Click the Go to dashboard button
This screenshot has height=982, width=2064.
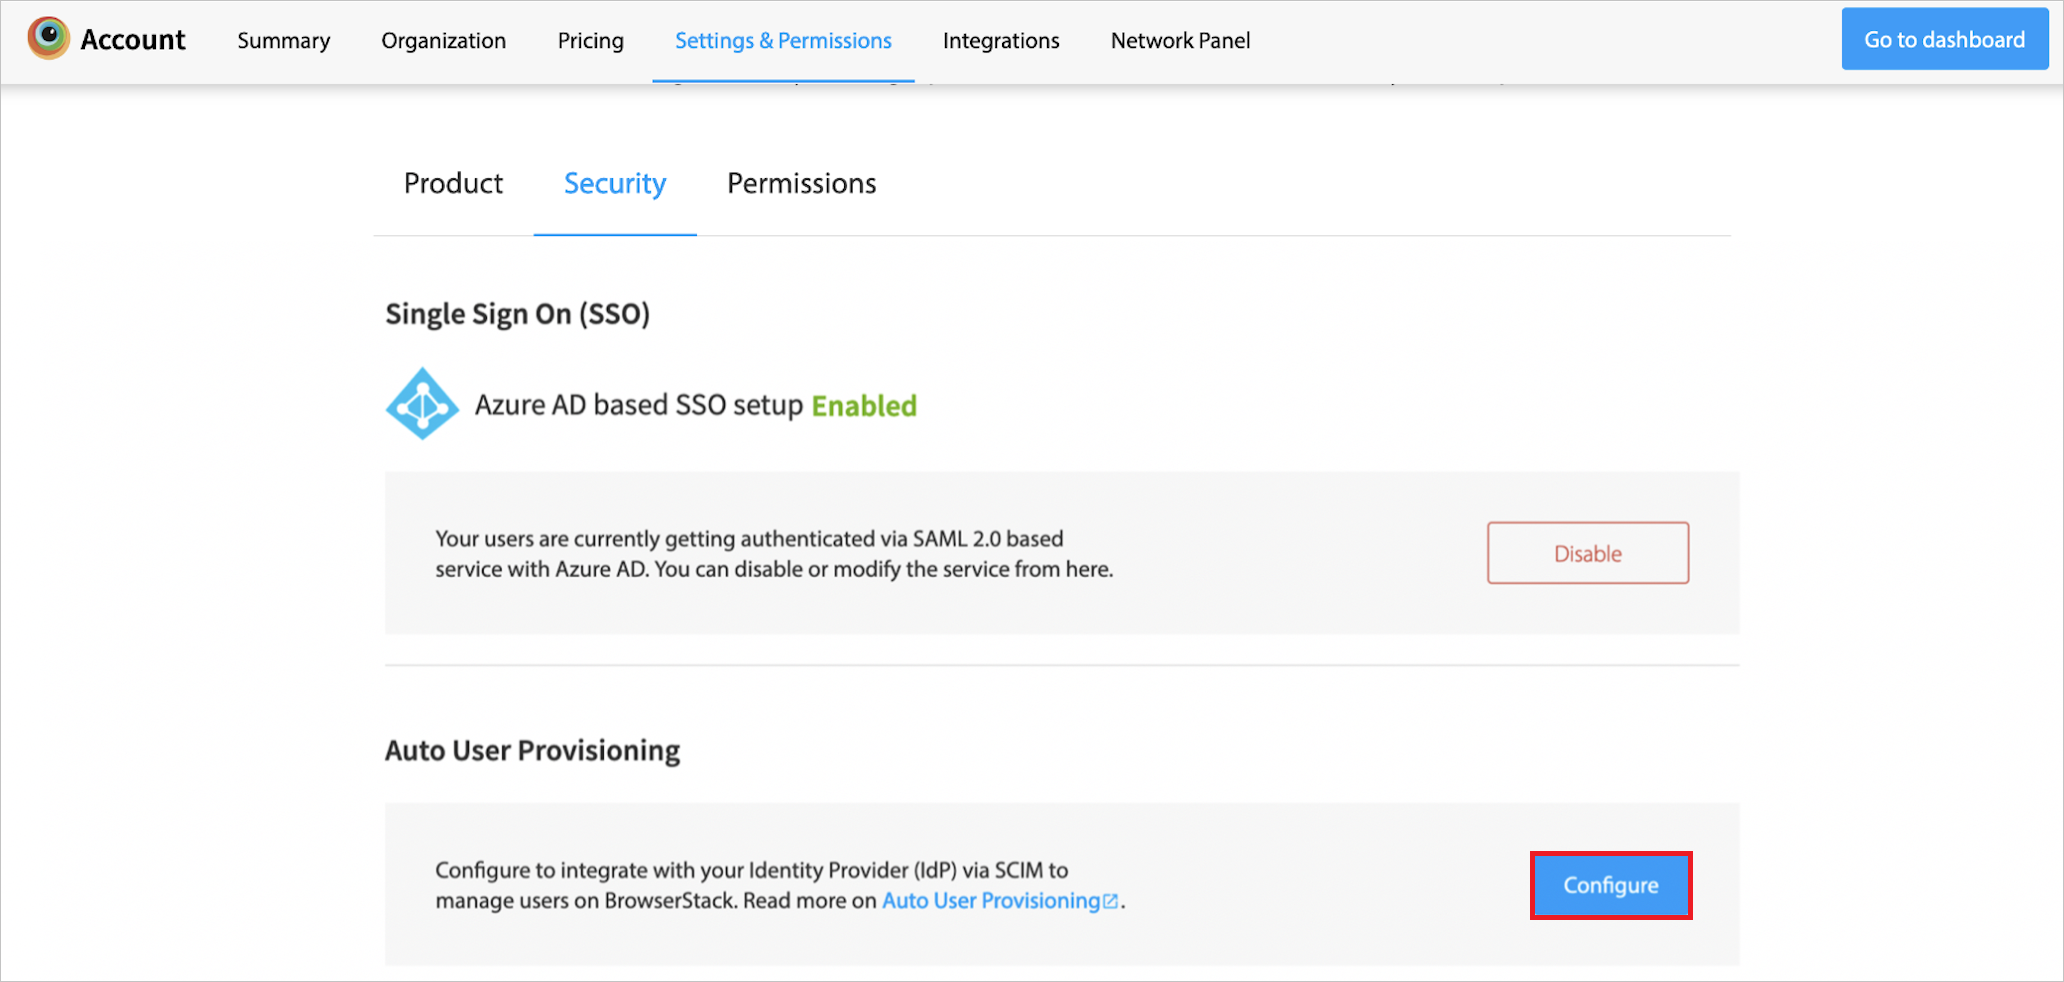1945,39
